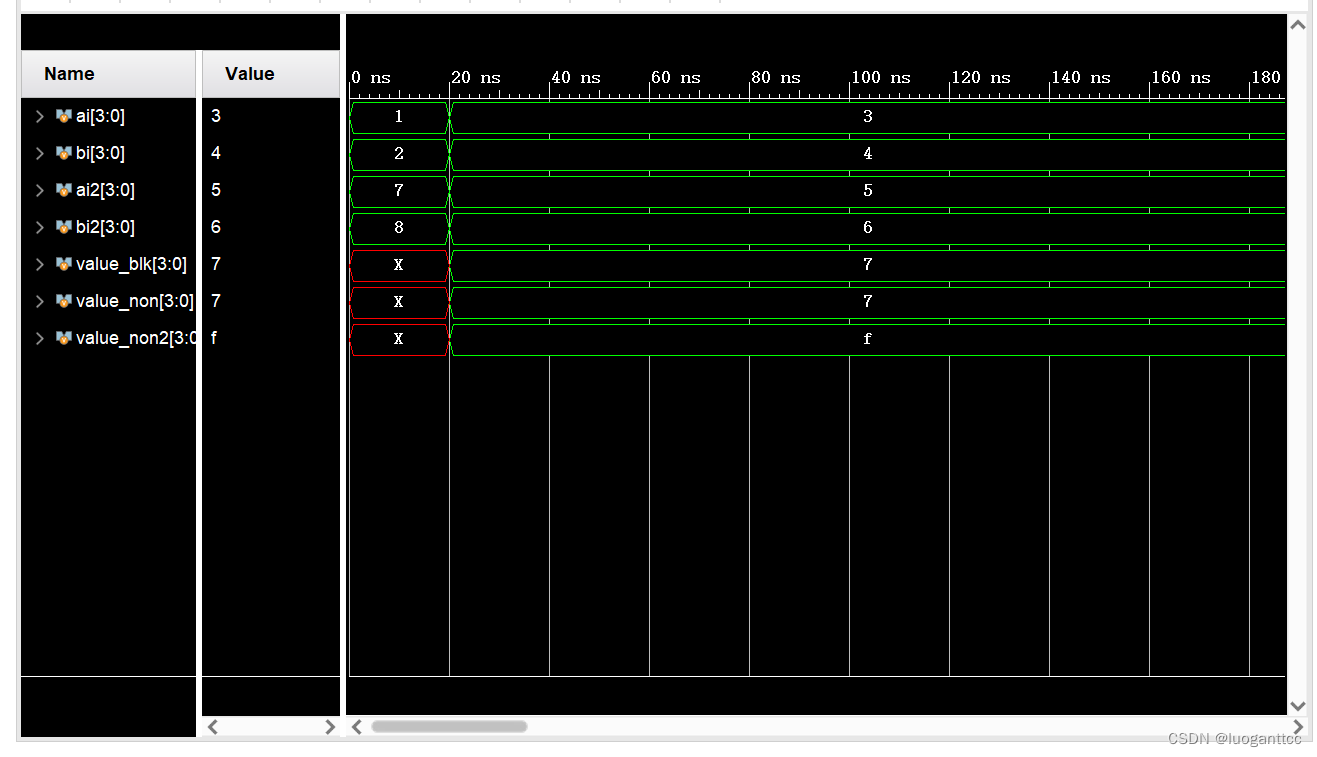Select the bi2[3:0] signal name

[x=105, y=227]
